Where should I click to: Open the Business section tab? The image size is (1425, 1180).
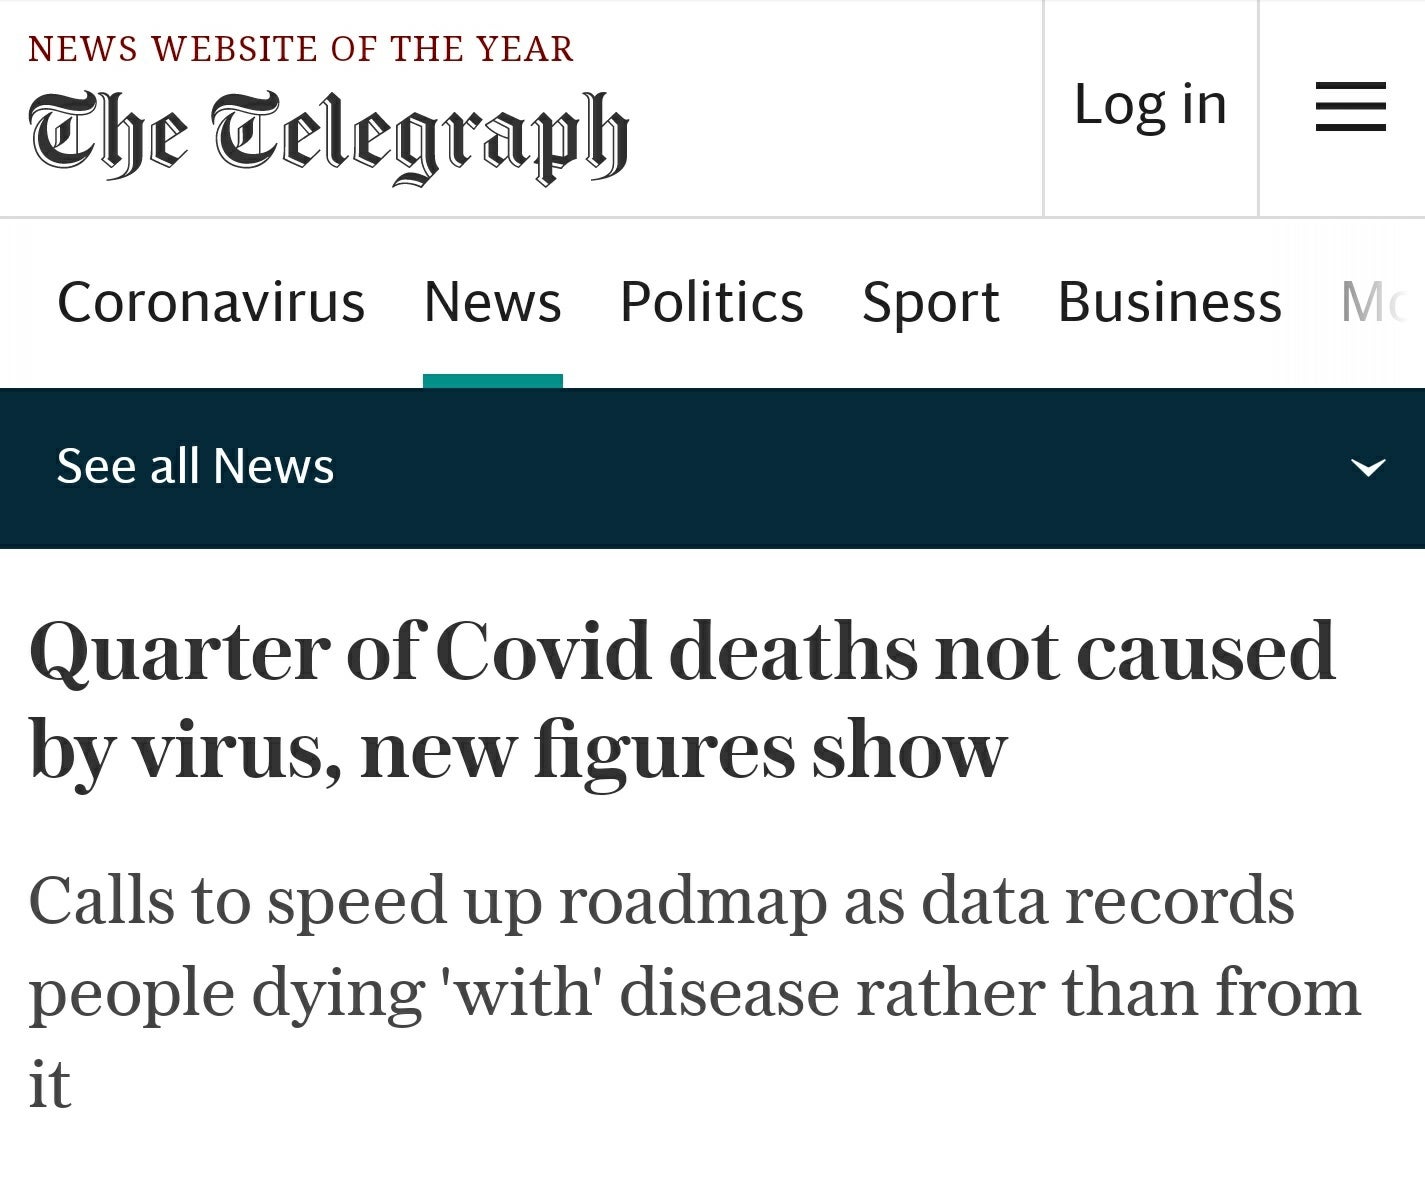click(x=1169, y=302)
